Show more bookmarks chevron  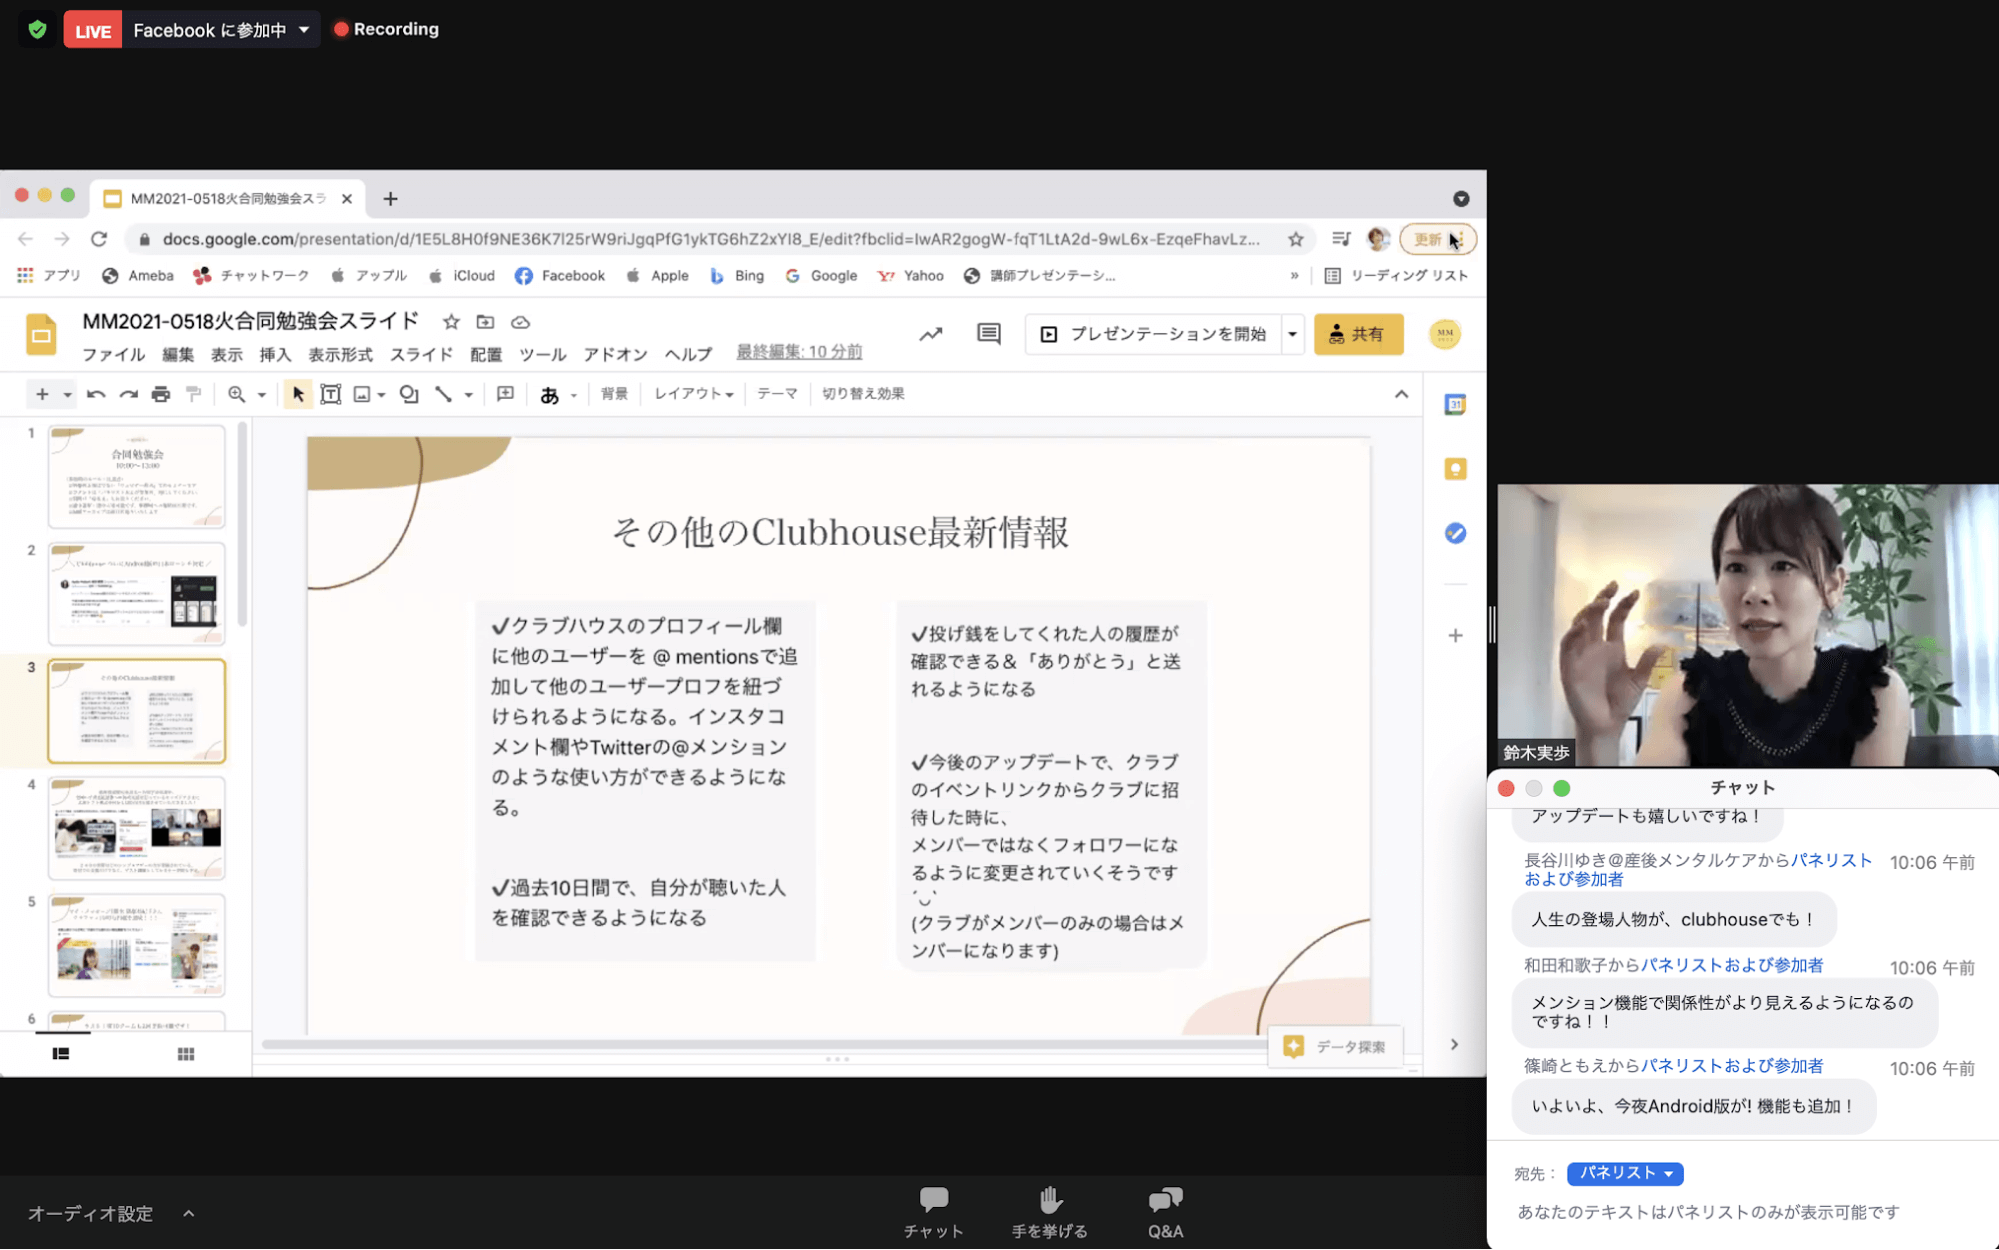pyautogui.click(x=1294, y=275)
